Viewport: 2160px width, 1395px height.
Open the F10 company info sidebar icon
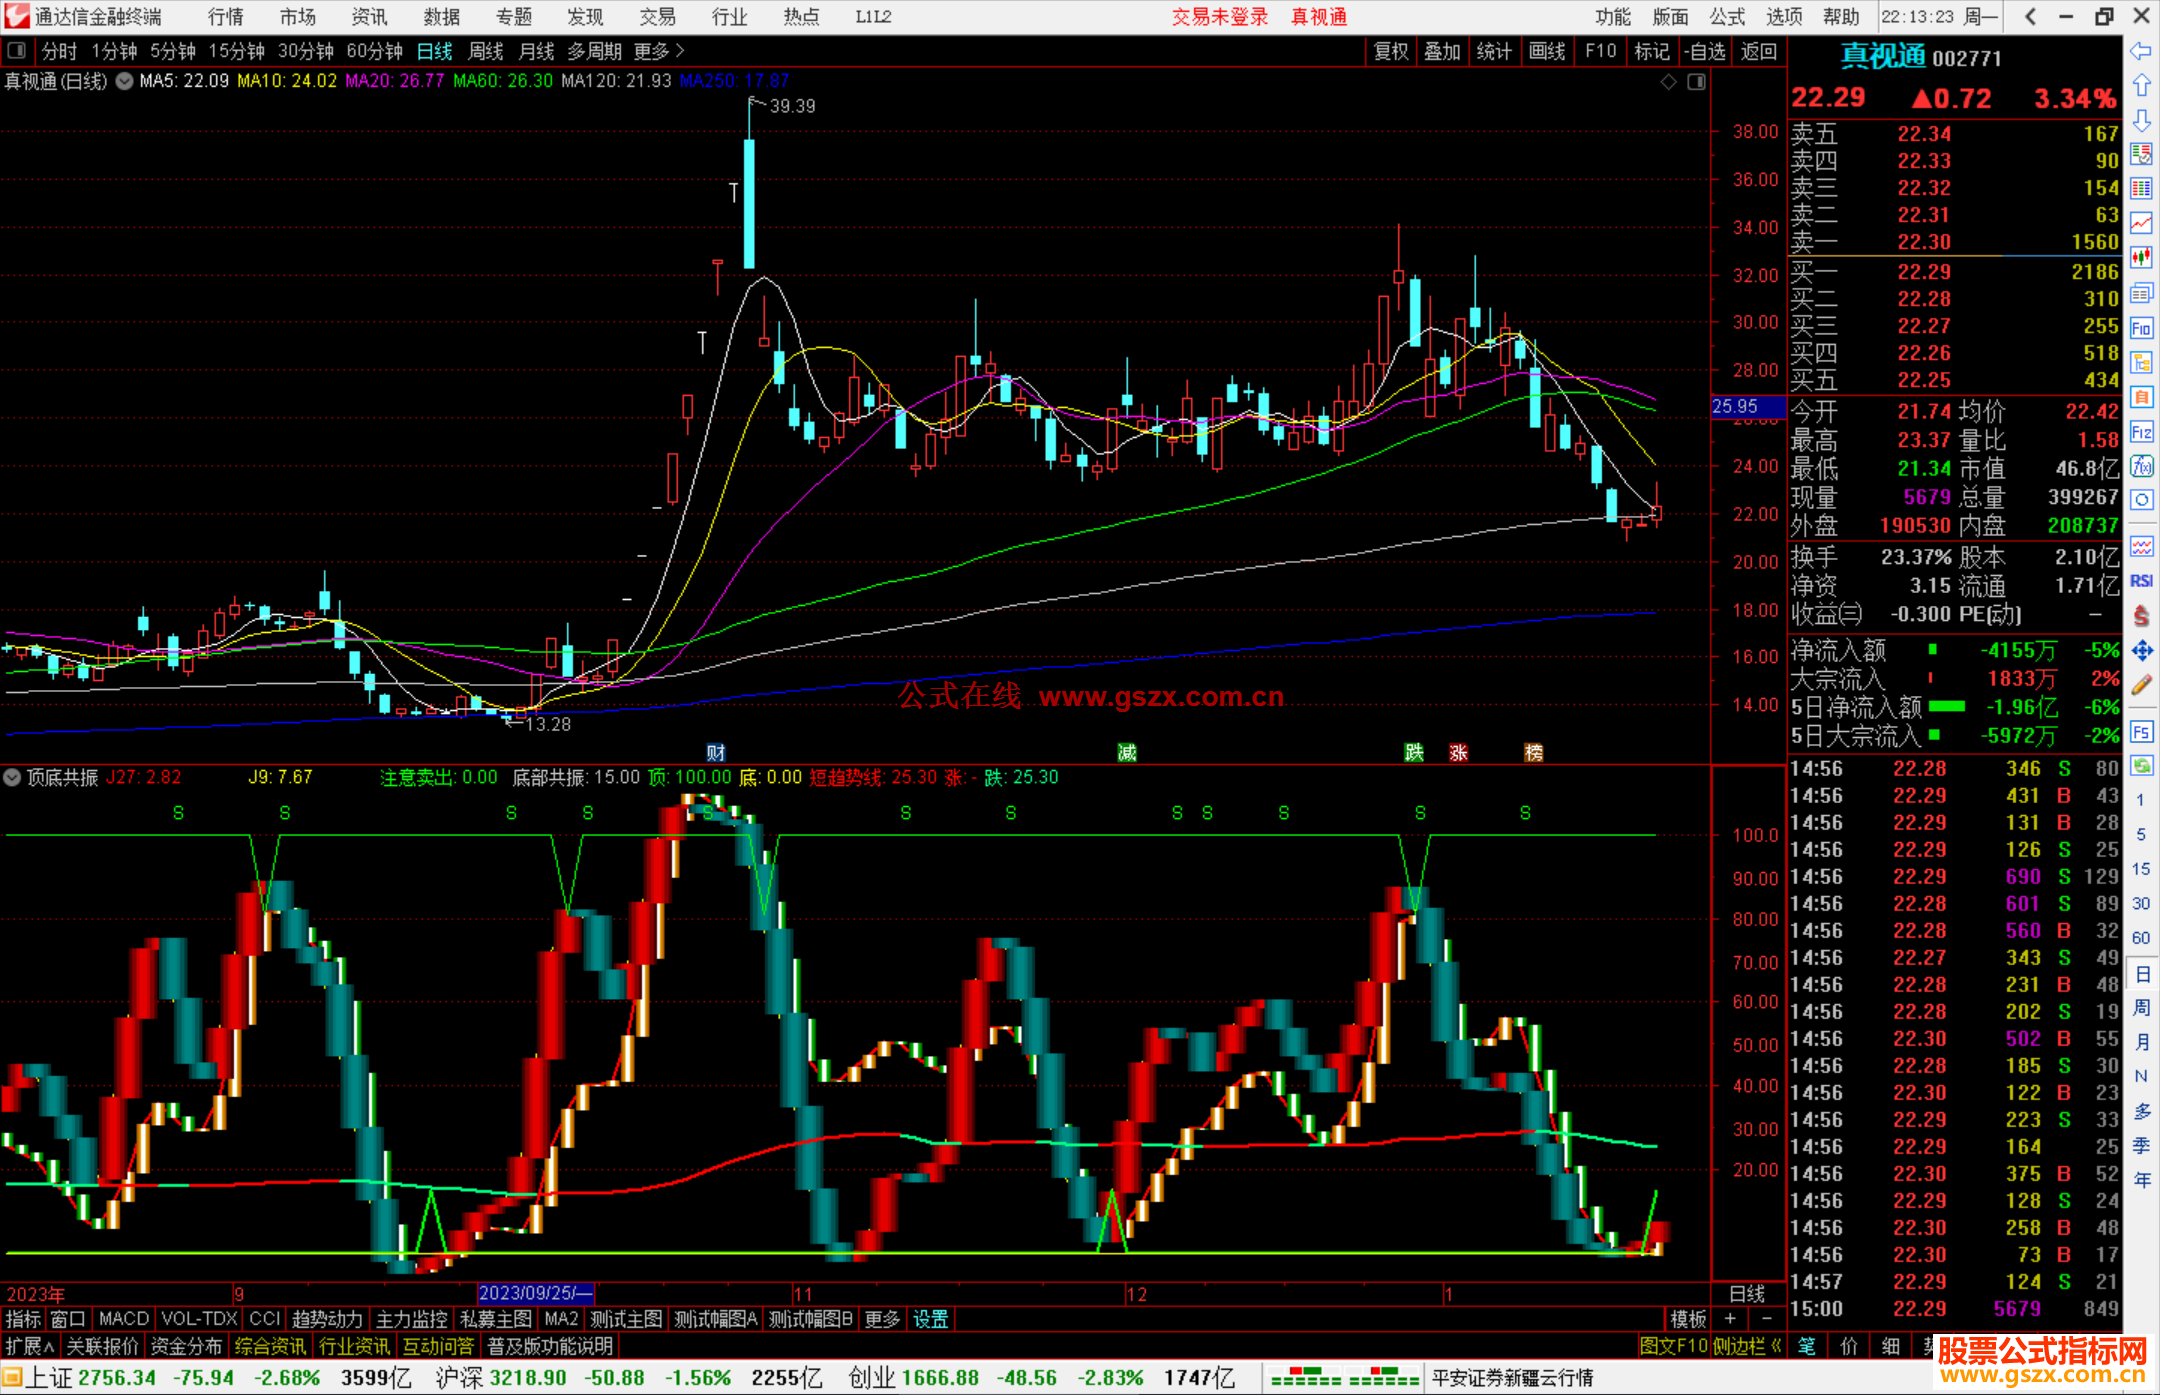tap(2141, 328)
